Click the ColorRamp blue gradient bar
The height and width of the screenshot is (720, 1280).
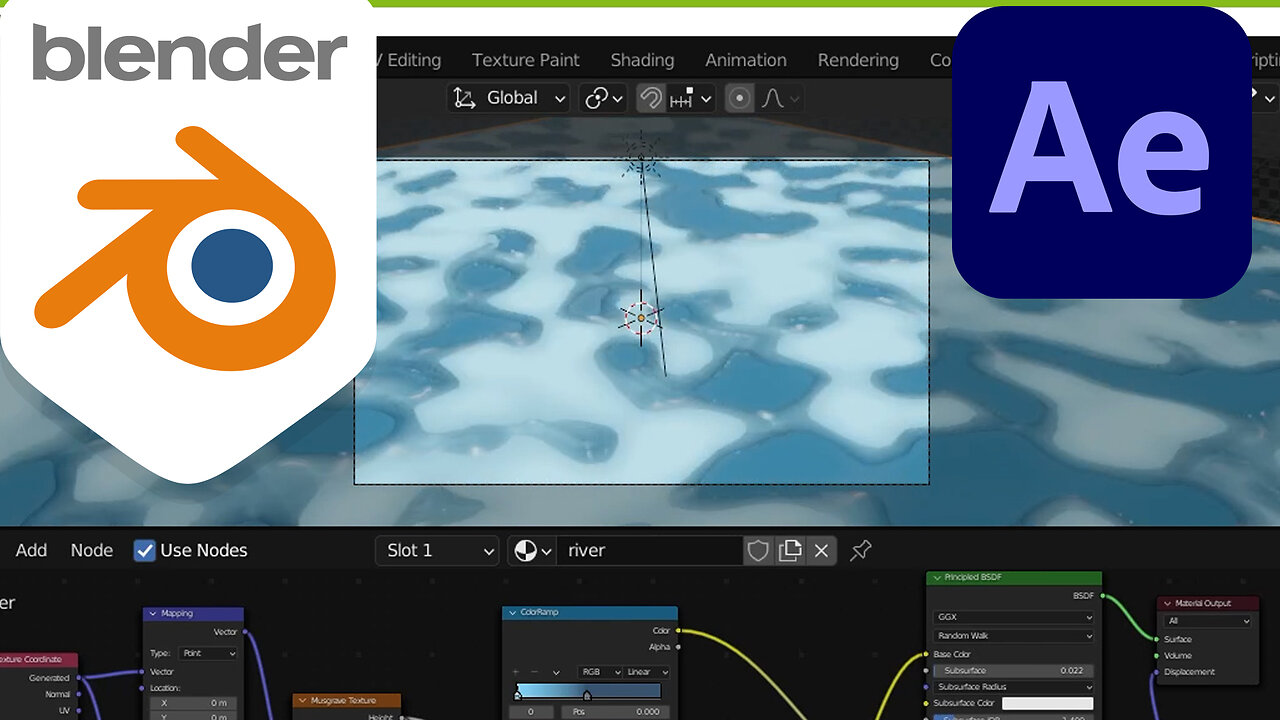pyautogui.click(x=588, y=690)
